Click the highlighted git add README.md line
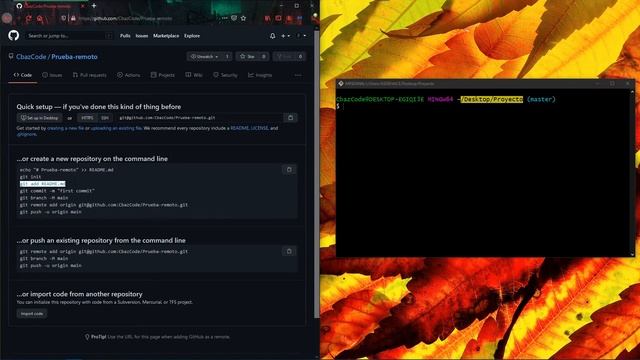The image size is (640, 360). pyautogui.click(x=42, y=184)
